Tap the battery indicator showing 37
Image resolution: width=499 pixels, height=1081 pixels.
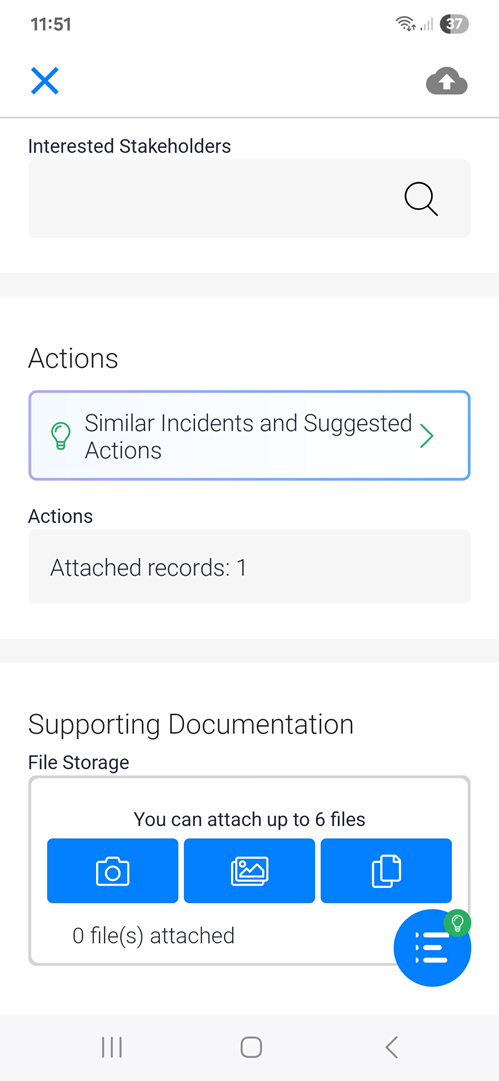click(456, 24)
